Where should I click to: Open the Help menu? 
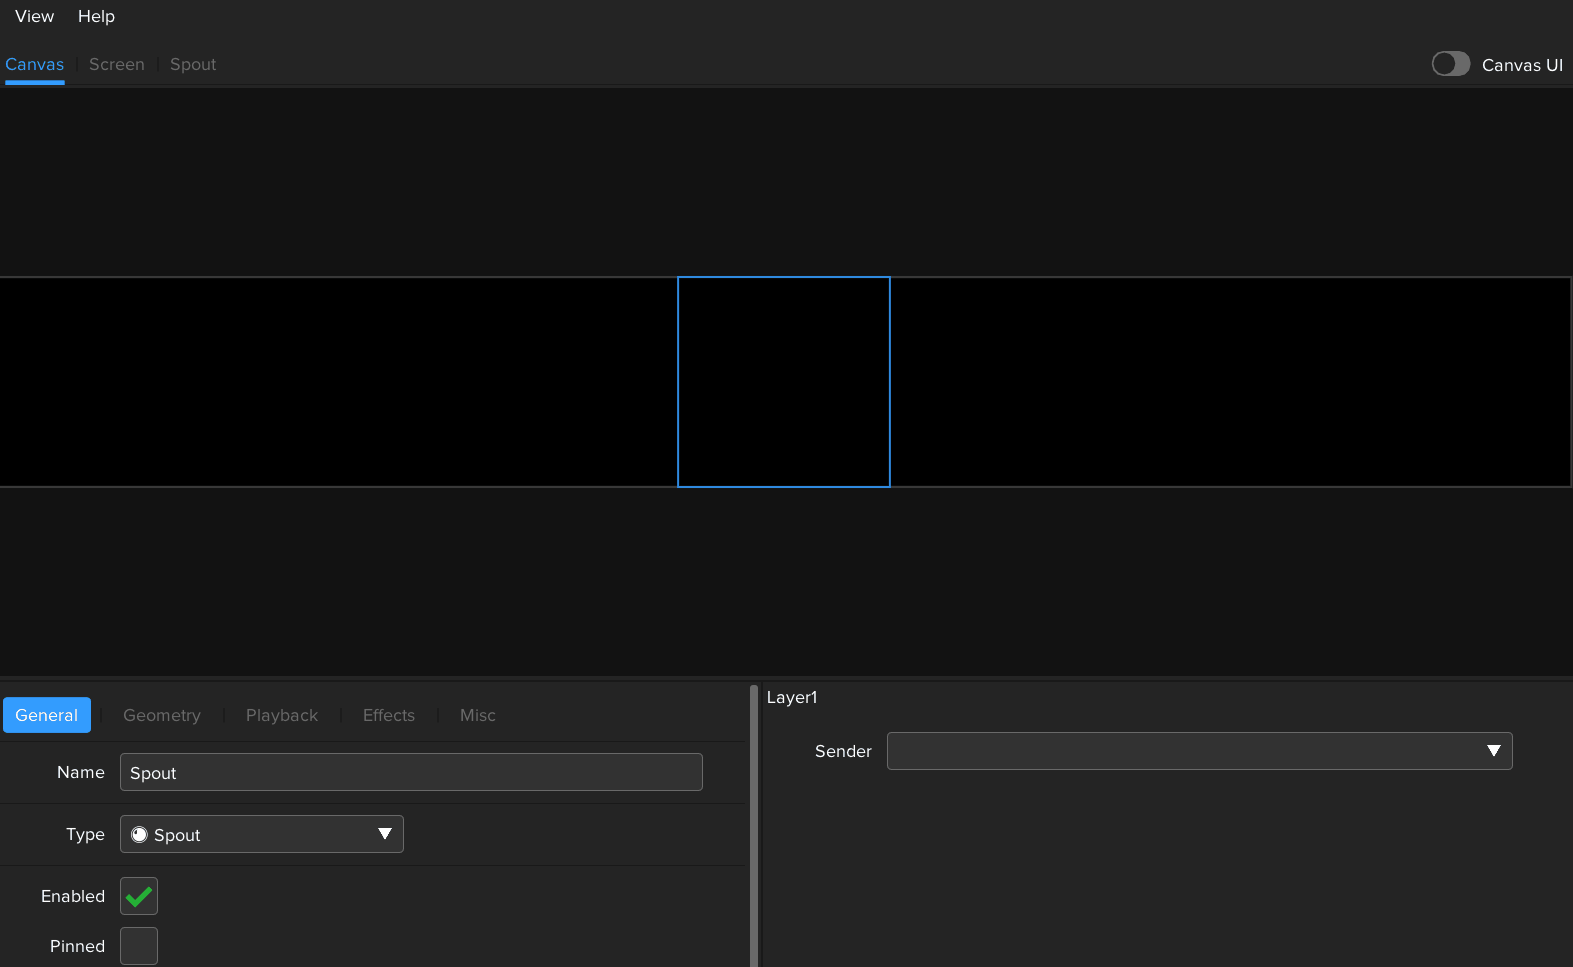click(96, 16)
